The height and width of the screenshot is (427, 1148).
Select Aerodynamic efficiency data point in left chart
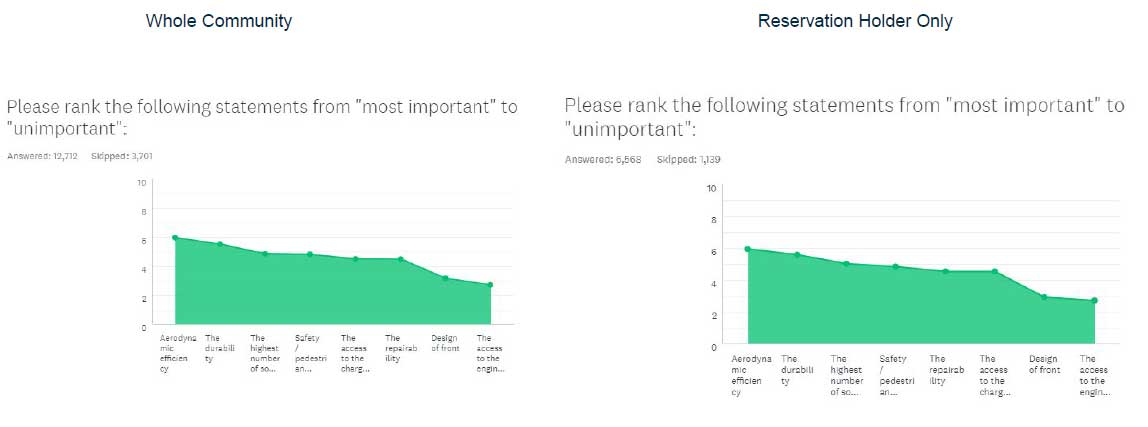coord(174,237)
